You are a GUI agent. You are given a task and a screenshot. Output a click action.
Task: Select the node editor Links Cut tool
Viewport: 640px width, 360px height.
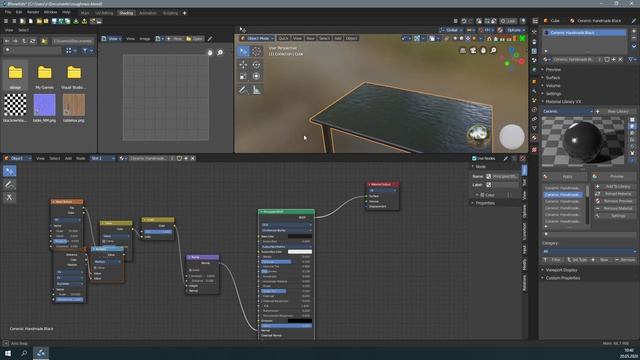pyautogui.click(x=9, y=198)
